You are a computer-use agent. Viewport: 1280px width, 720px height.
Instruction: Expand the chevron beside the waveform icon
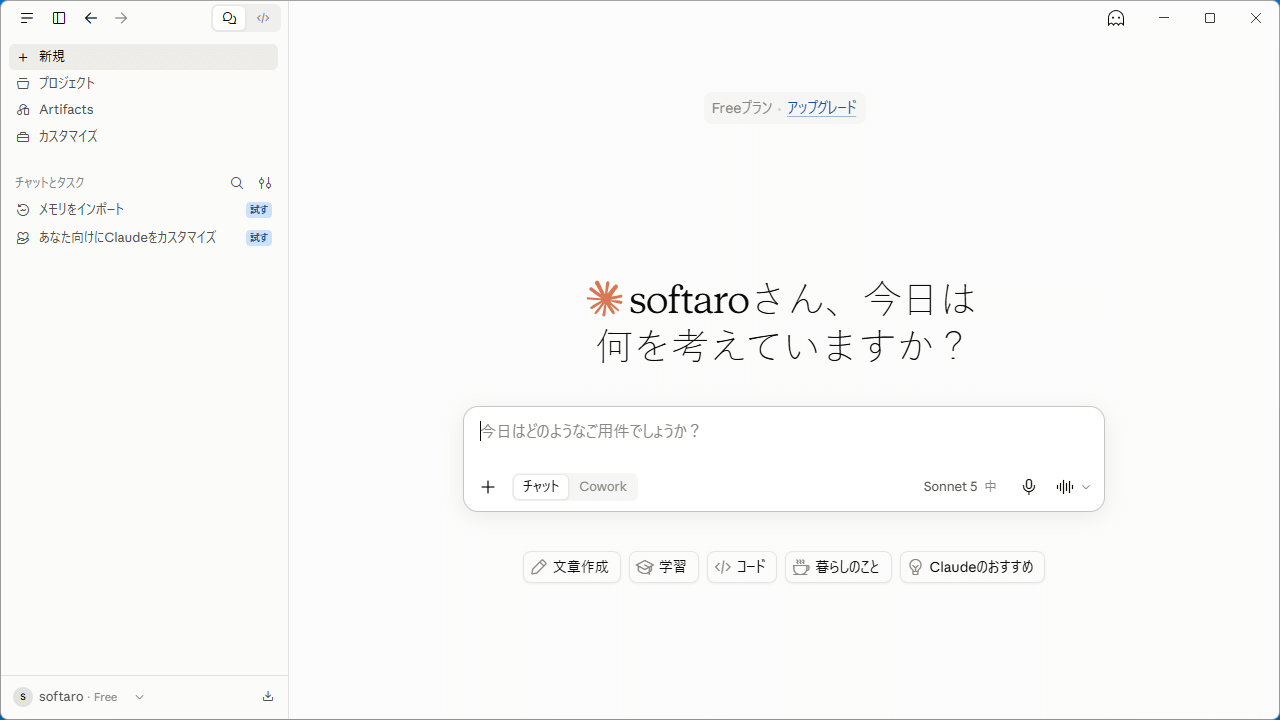[x=1086, y=487]
